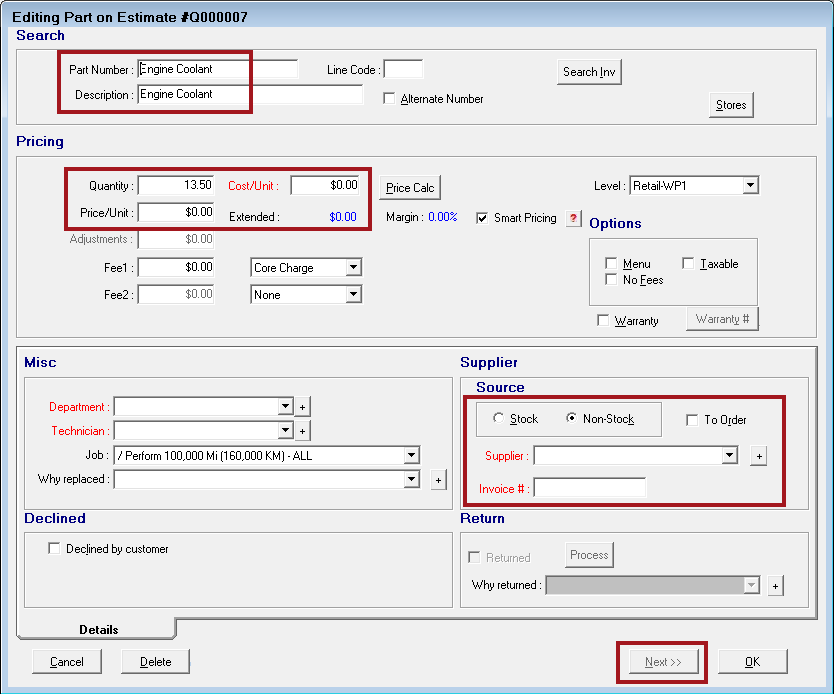Toggle the Alternate Number option
Screen dimensions: 834x694
click(x=389, y=99)
